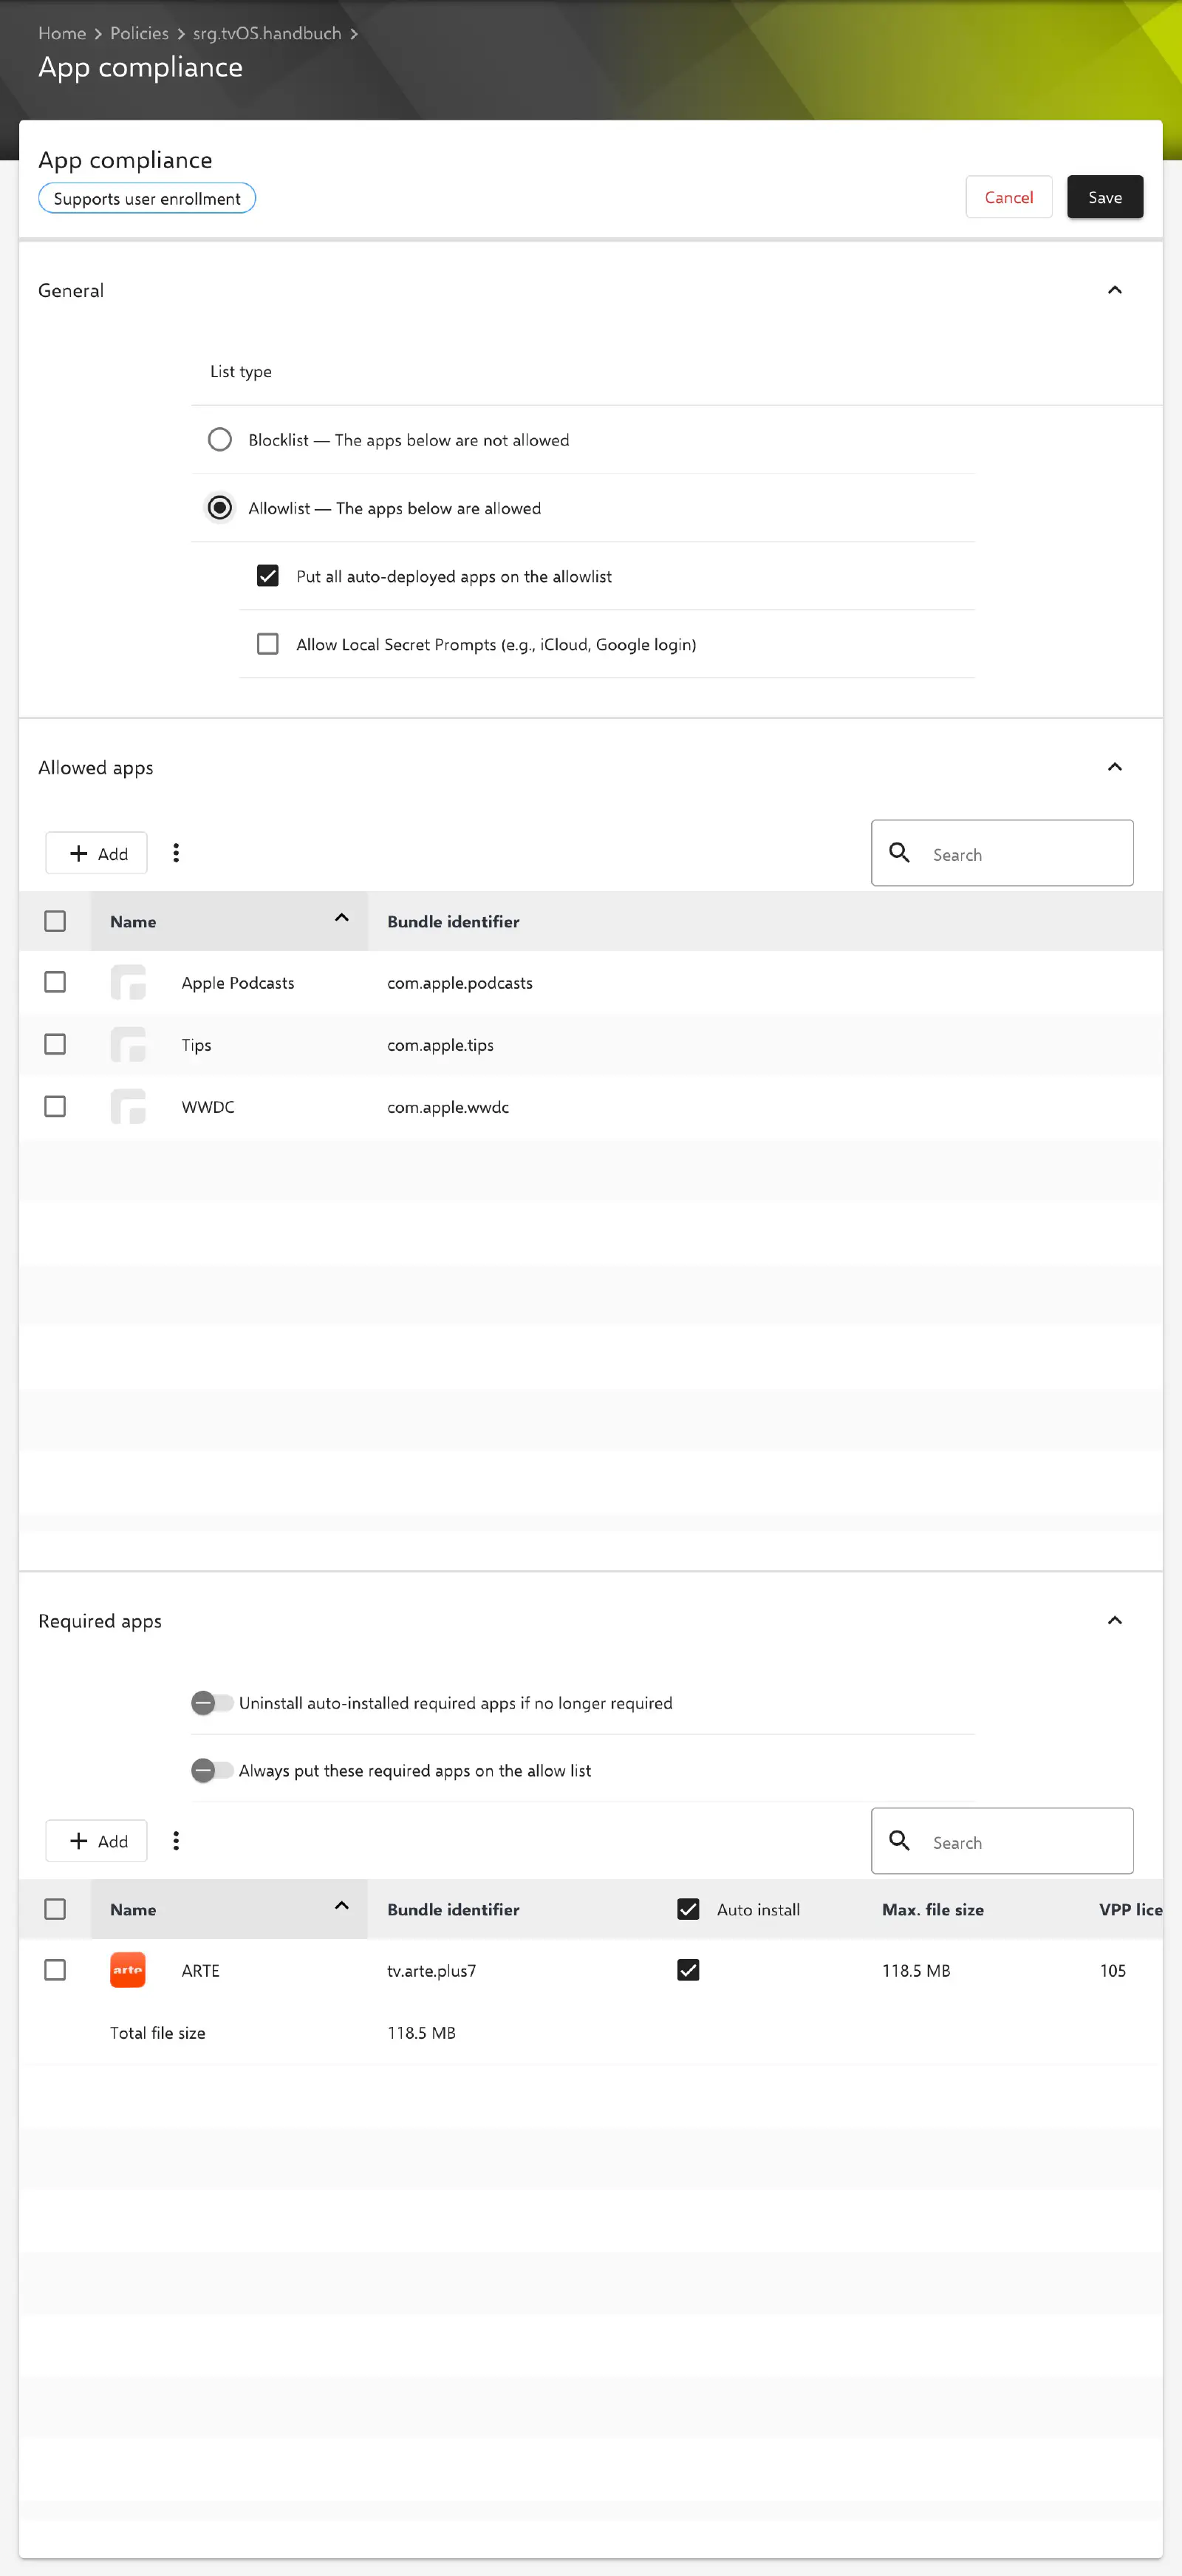The width and height of the screenshot is (1182, 2576).
Task: Collapse the Allowed apps section
Action: (1115, 767)
